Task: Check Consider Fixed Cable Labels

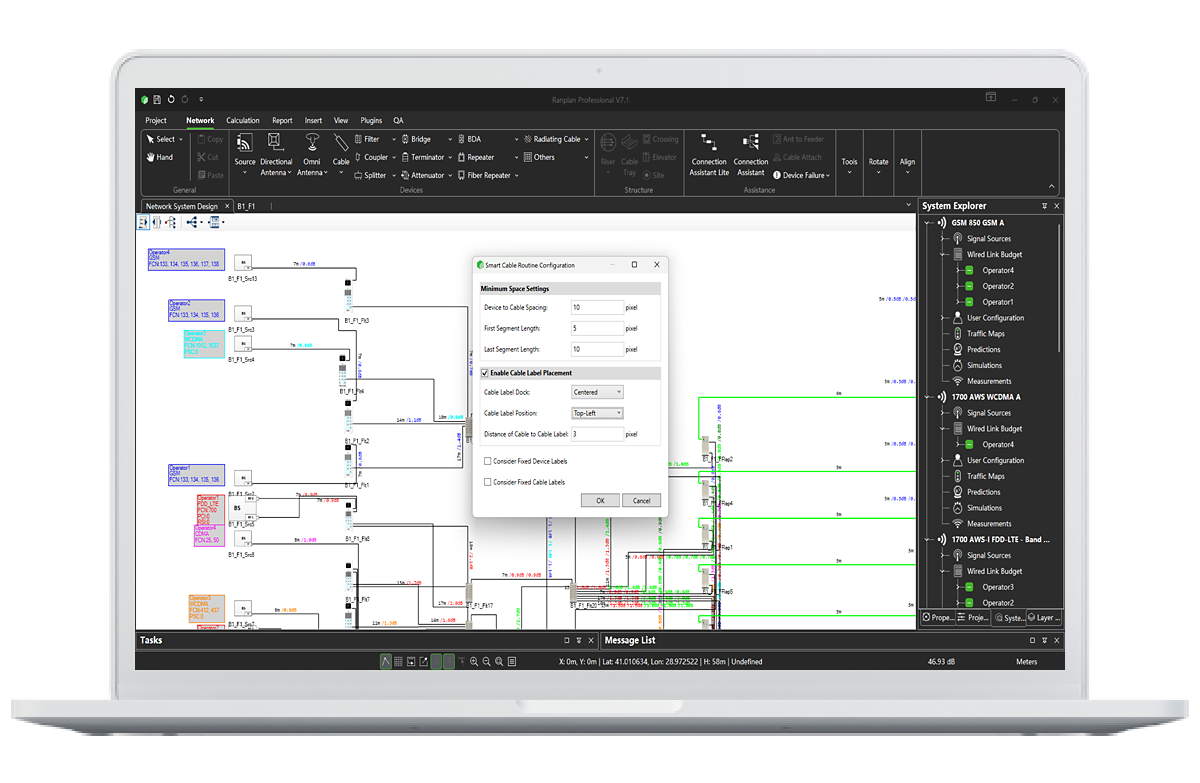Action: pyautogui.click(x=488, y=482)
